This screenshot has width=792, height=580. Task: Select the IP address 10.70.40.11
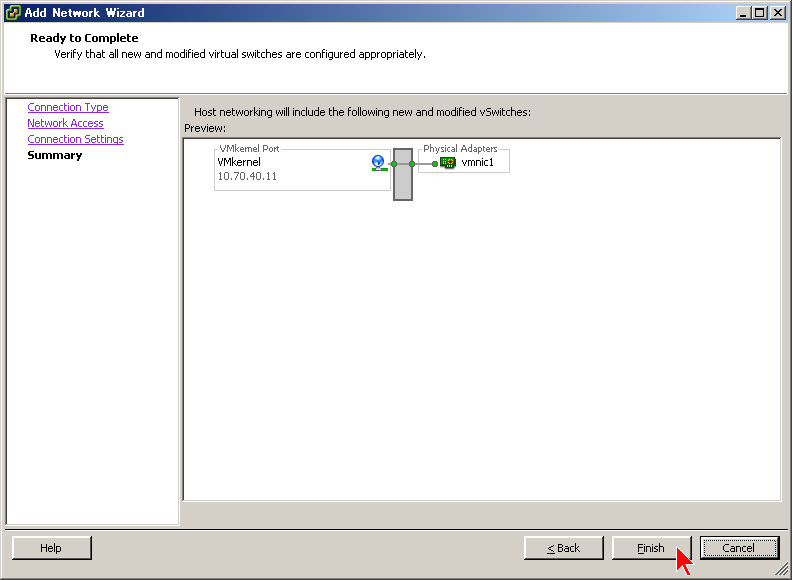(247, 176)
